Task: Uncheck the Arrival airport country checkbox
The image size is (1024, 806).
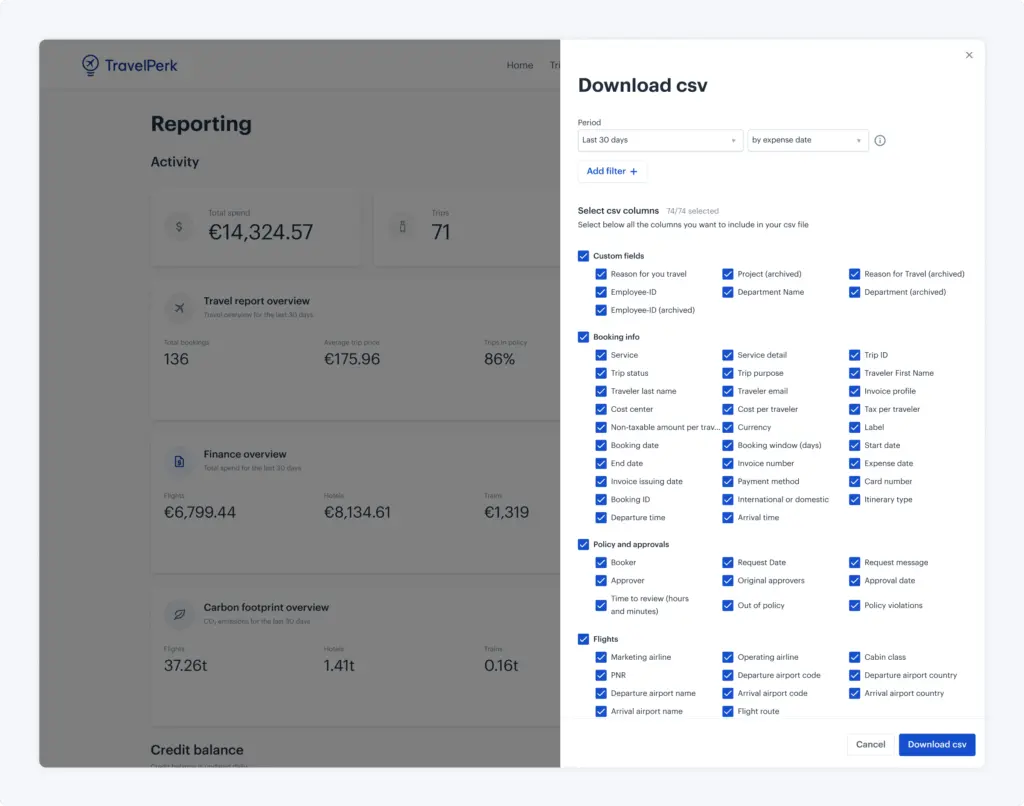Action: [854, 694]
